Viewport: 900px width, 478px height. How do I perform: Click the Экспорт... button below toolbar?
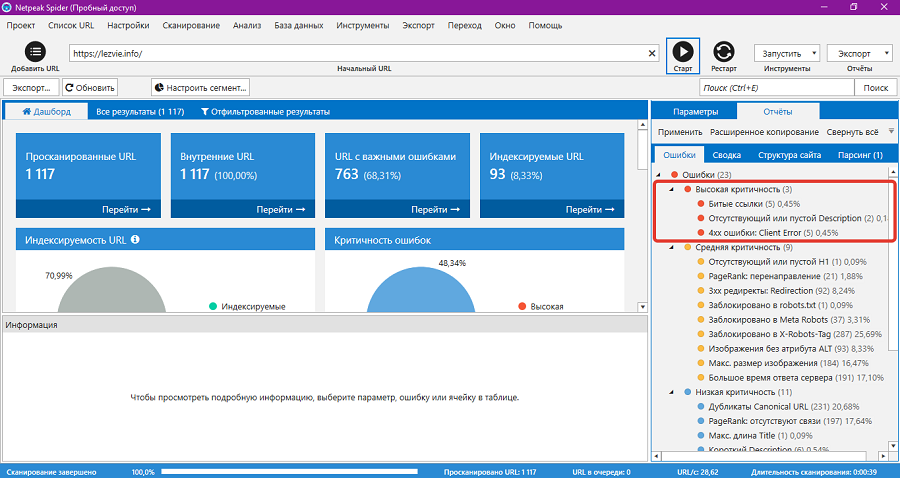[x=31, y=88]
